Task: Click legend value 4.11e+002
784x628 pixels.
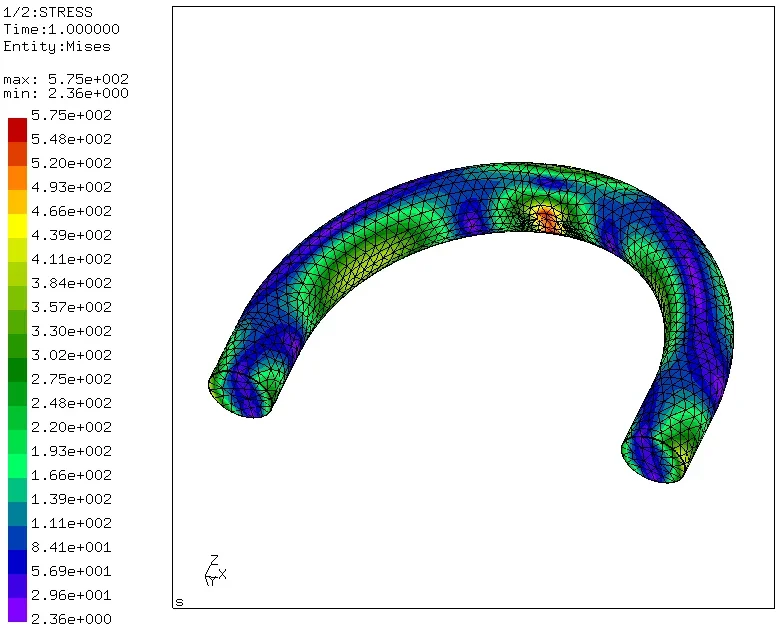Action: point(72,259)
